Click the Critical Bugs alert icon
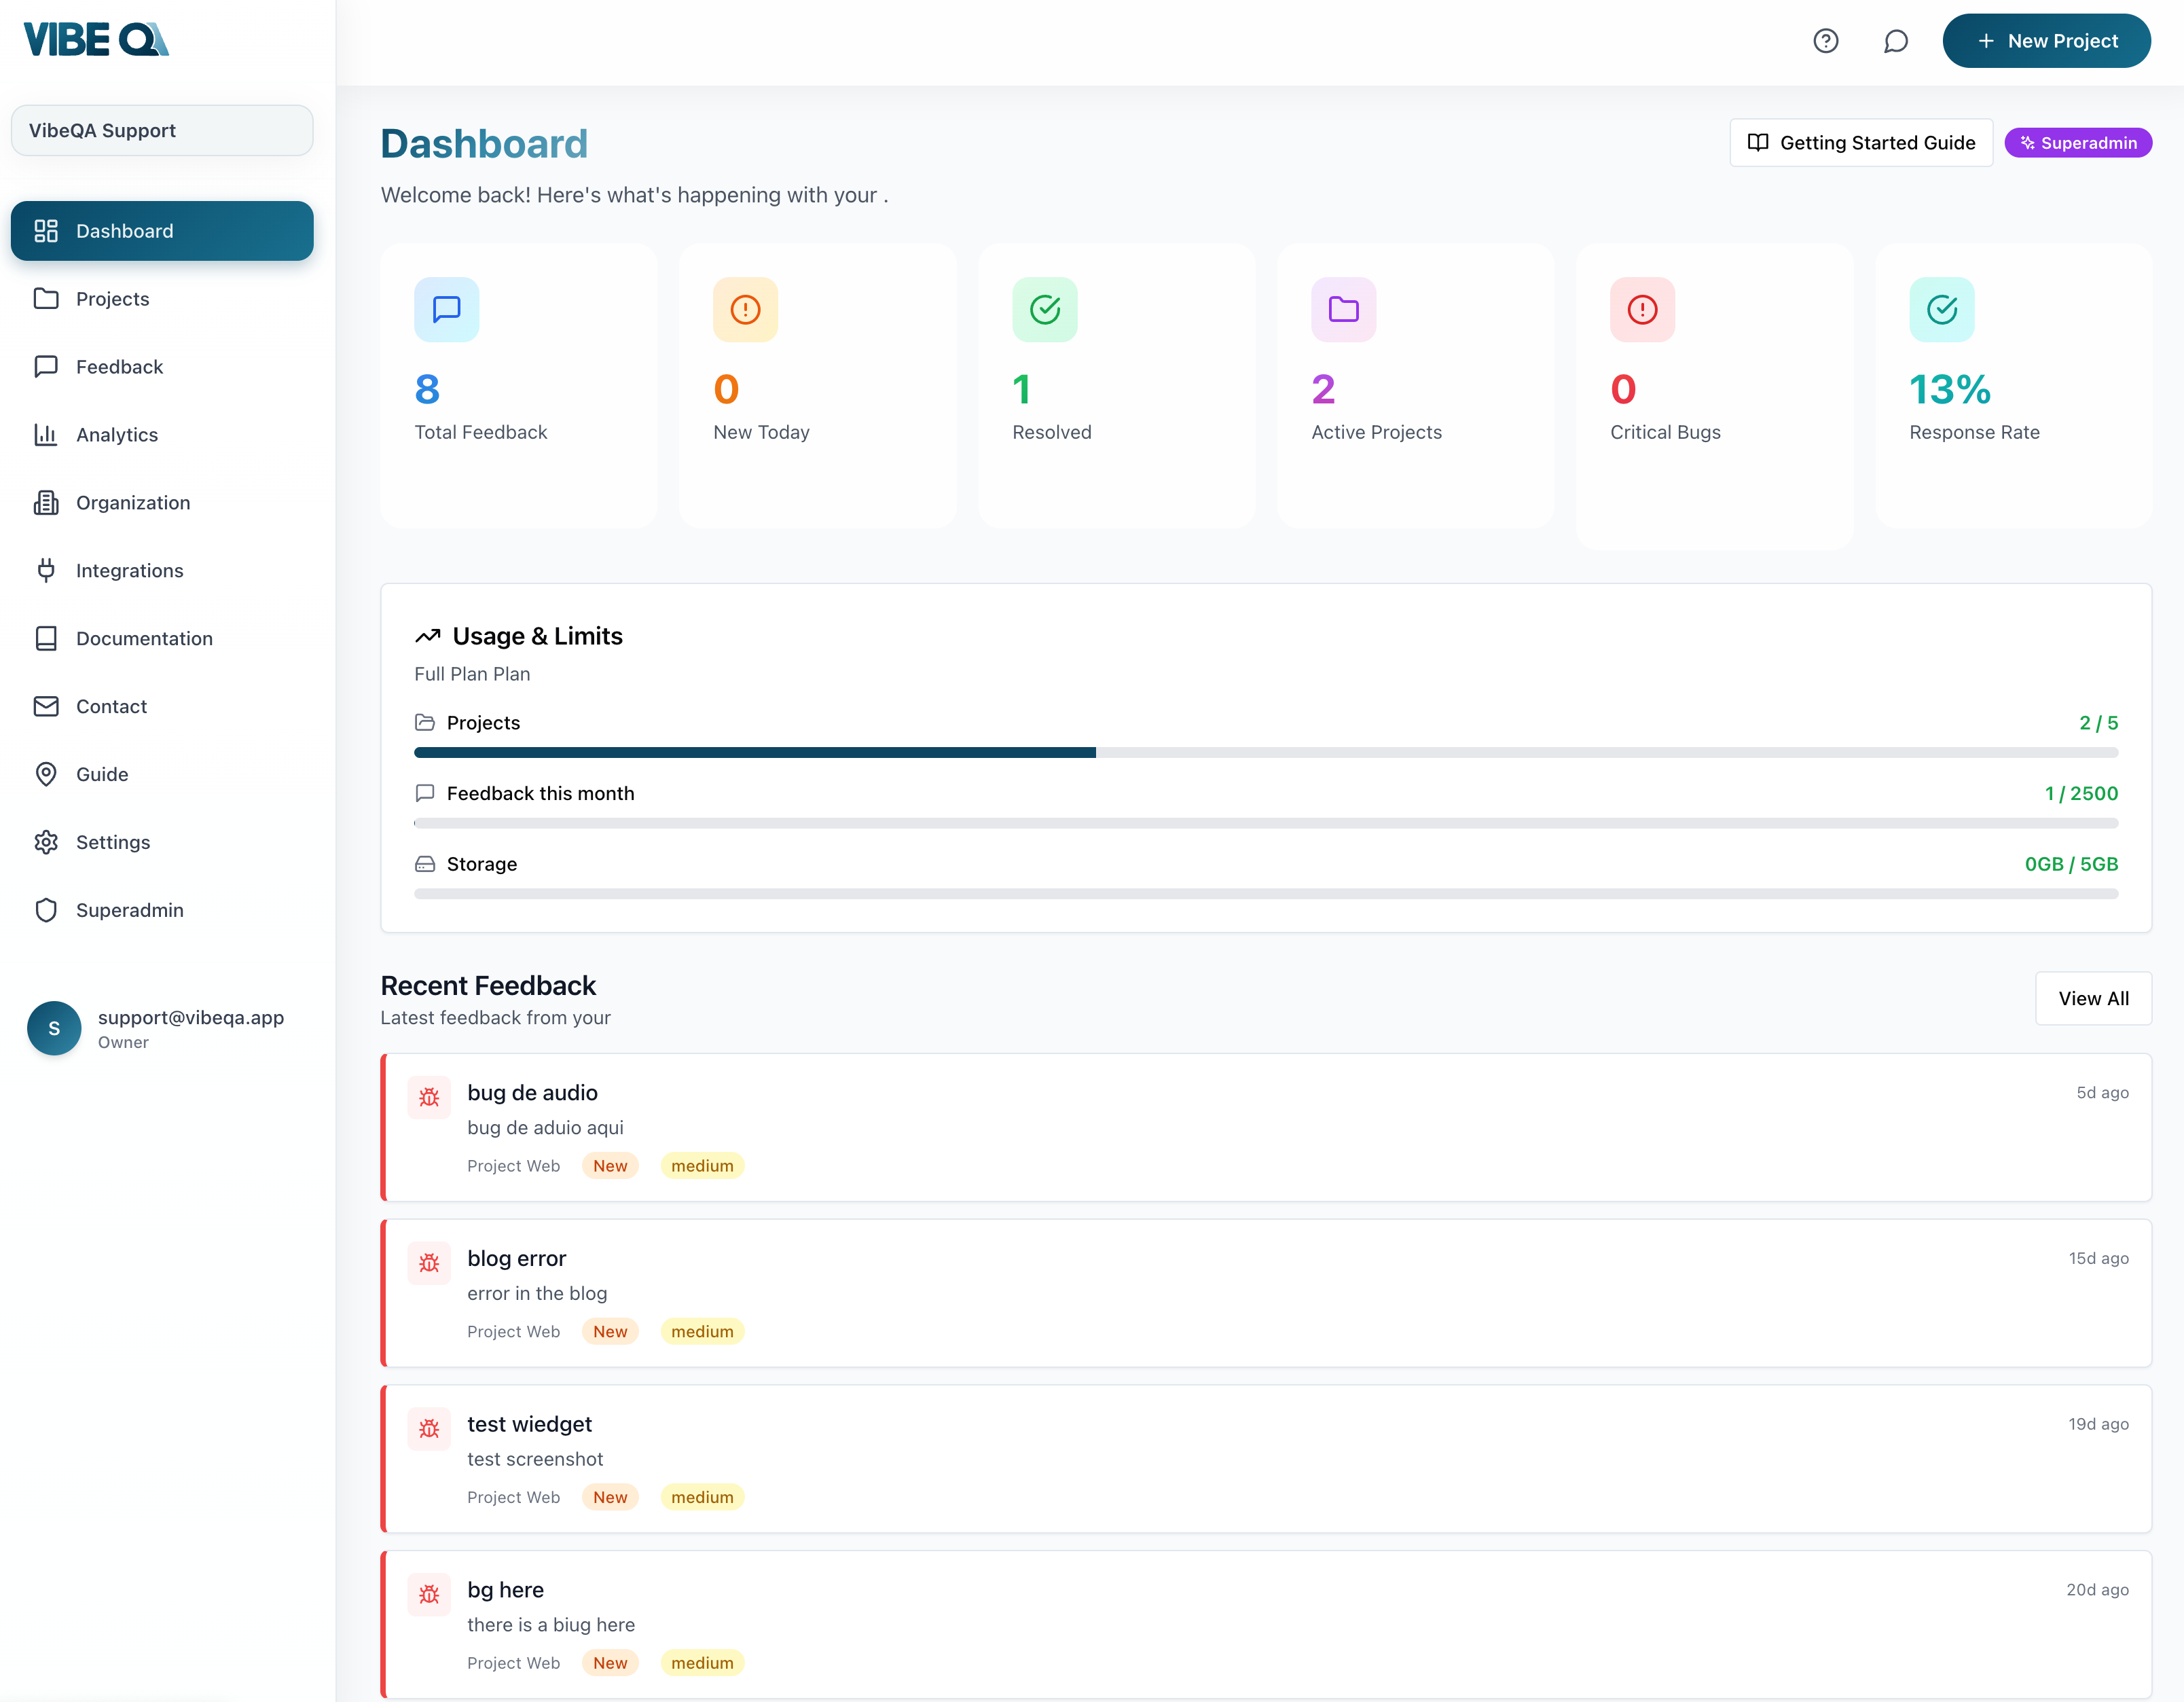 1641,309
